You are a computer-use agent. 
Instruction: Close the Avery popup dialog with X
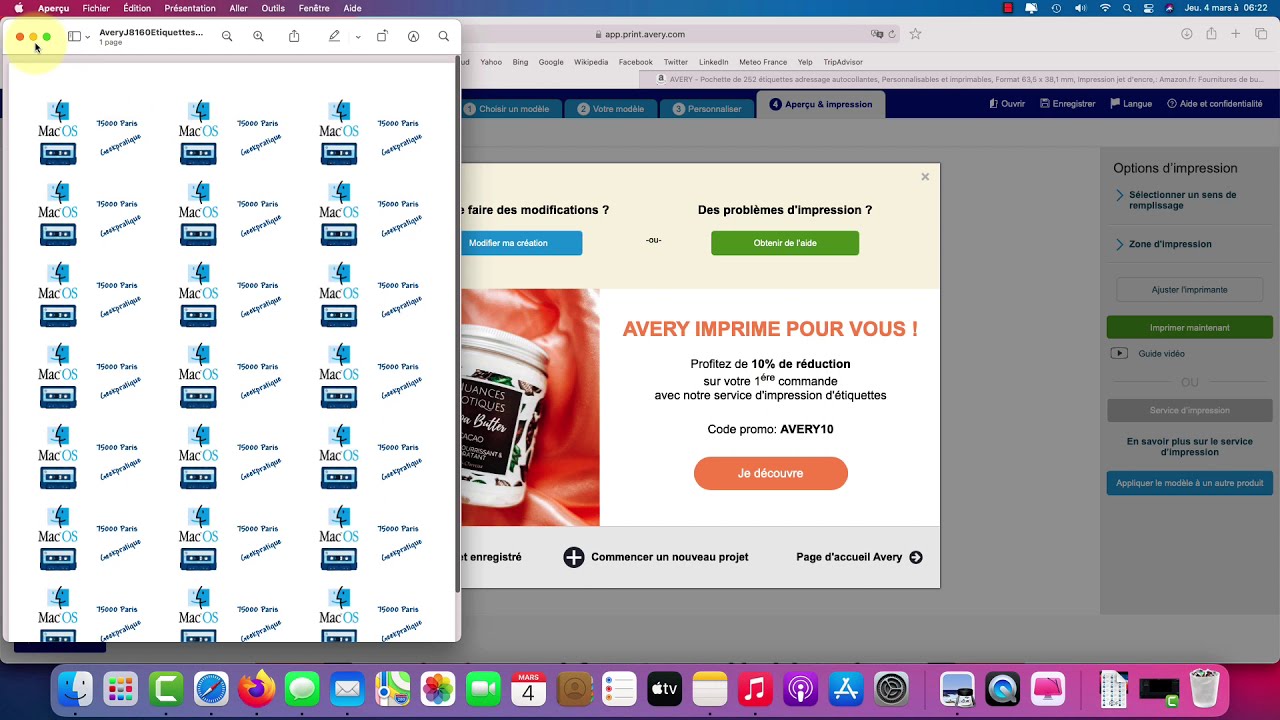pyautogui.click(x=925, y=177)
